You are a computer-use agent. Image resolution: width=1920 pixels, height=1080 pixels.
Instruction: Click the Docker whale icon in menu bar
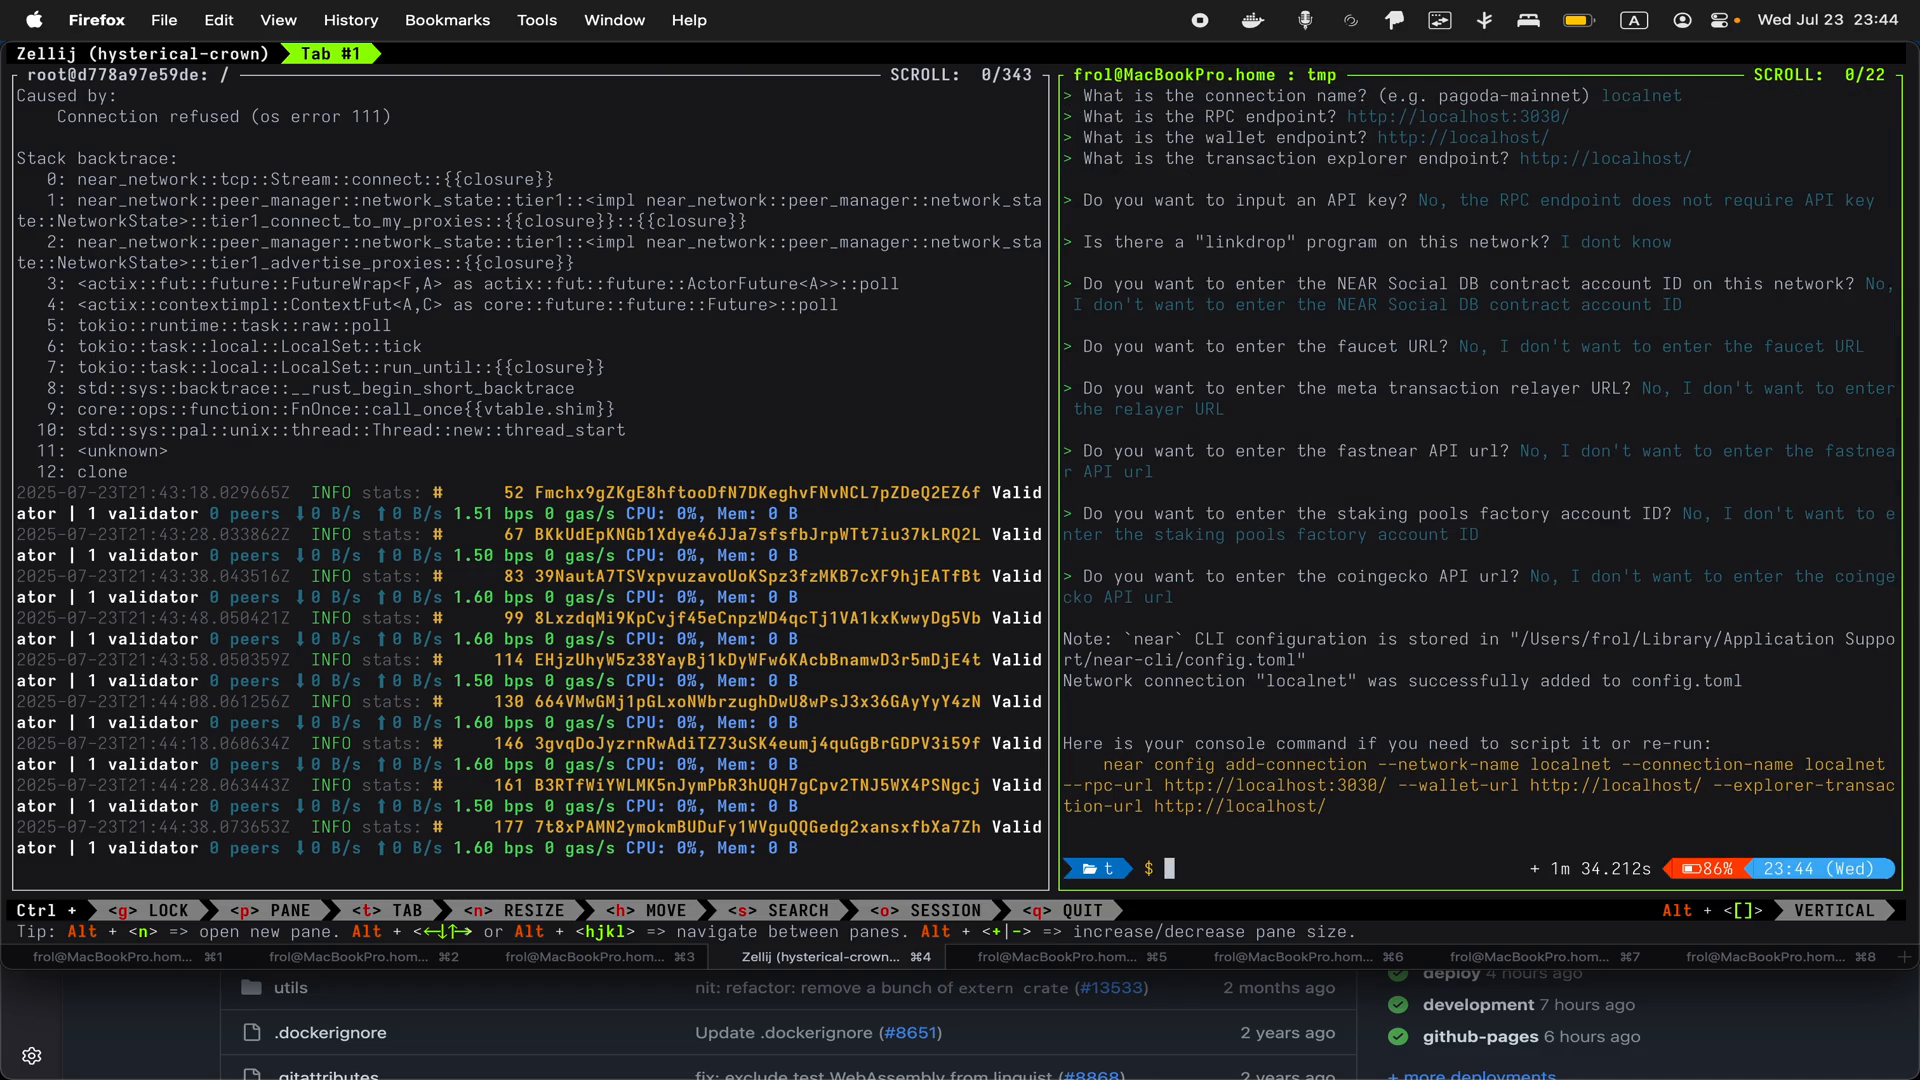1252,20
